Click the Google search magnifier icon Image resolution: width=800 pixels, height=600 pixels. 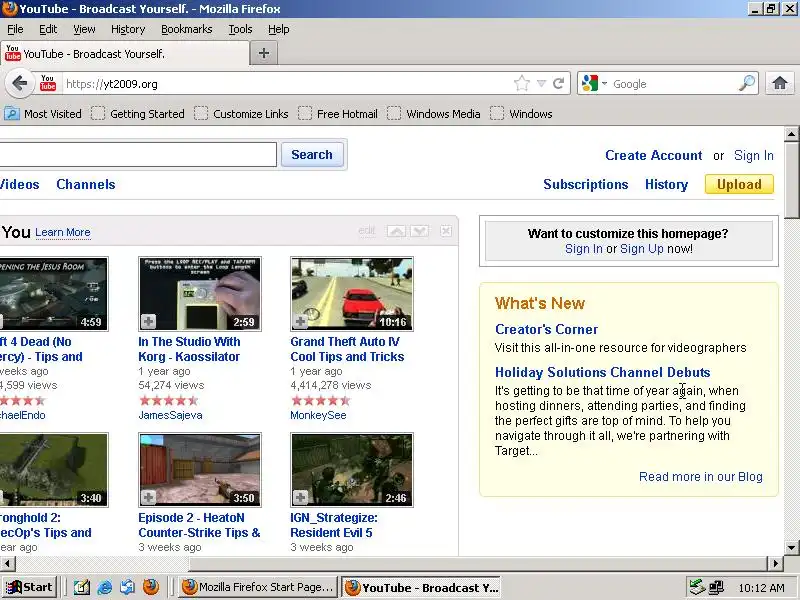click(746, 83)
